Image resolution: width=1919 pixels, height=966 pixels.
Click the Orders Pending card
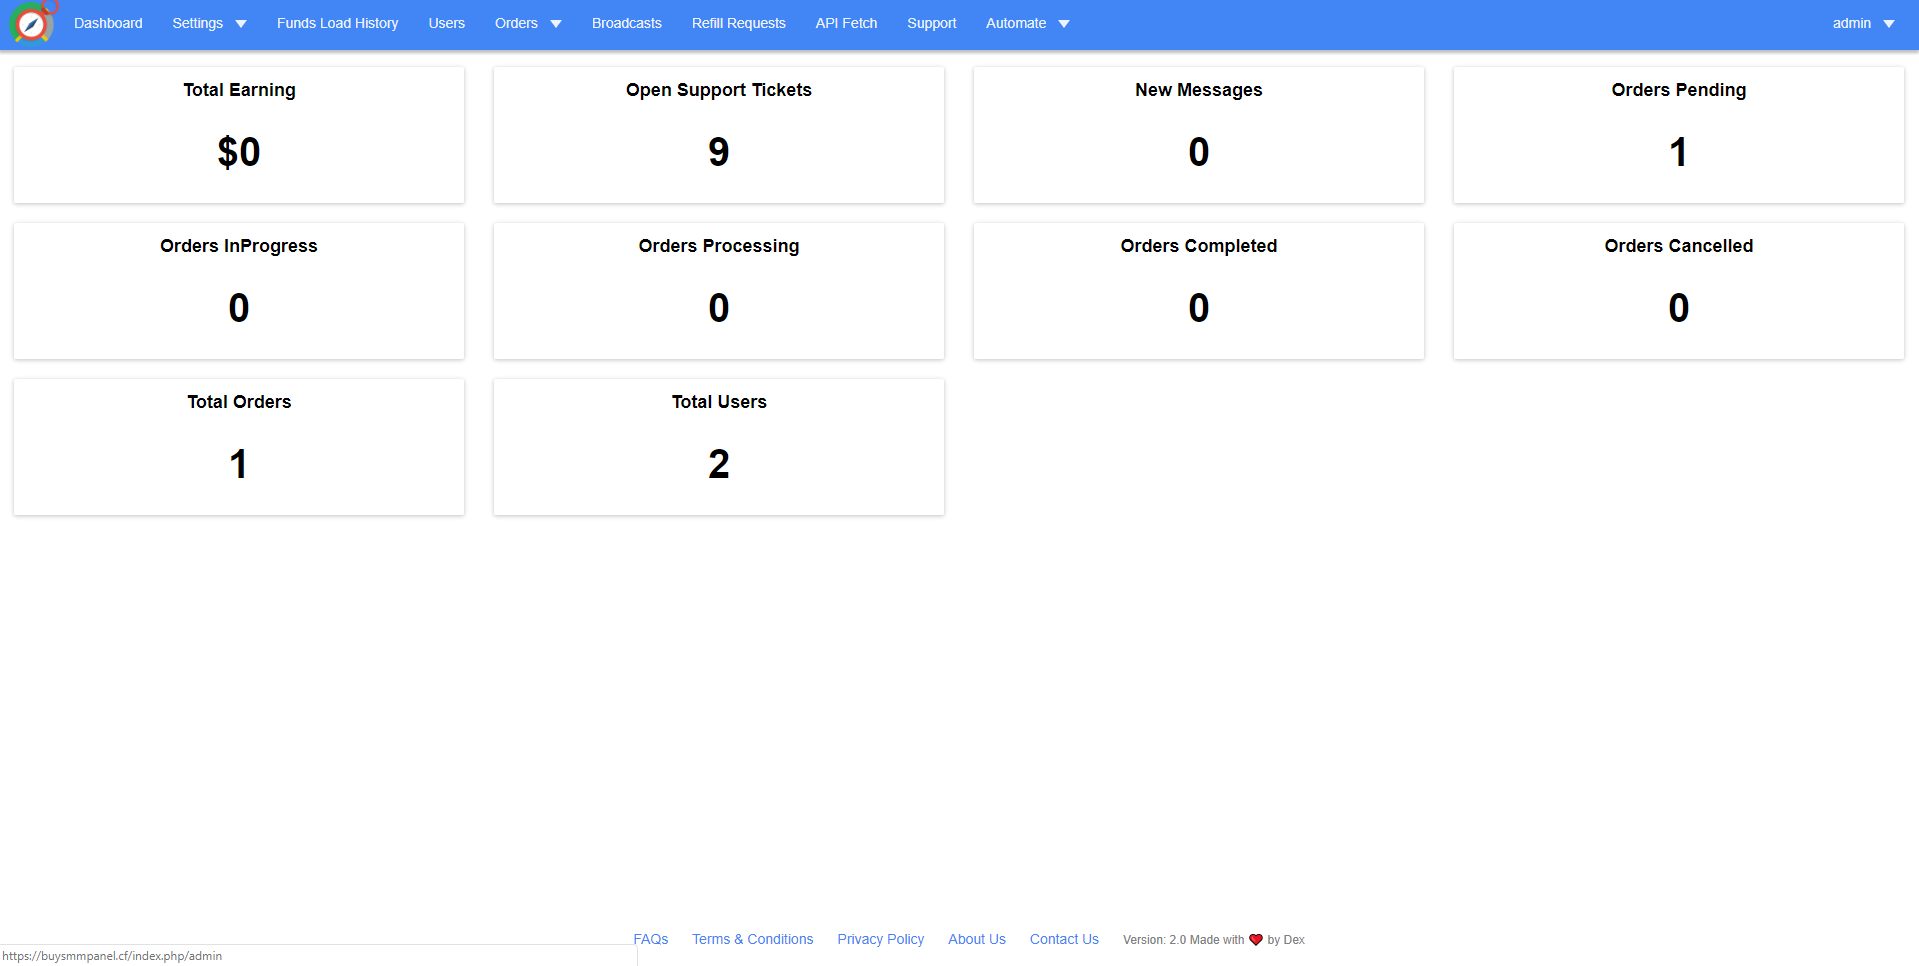[x=1678, y=135]
